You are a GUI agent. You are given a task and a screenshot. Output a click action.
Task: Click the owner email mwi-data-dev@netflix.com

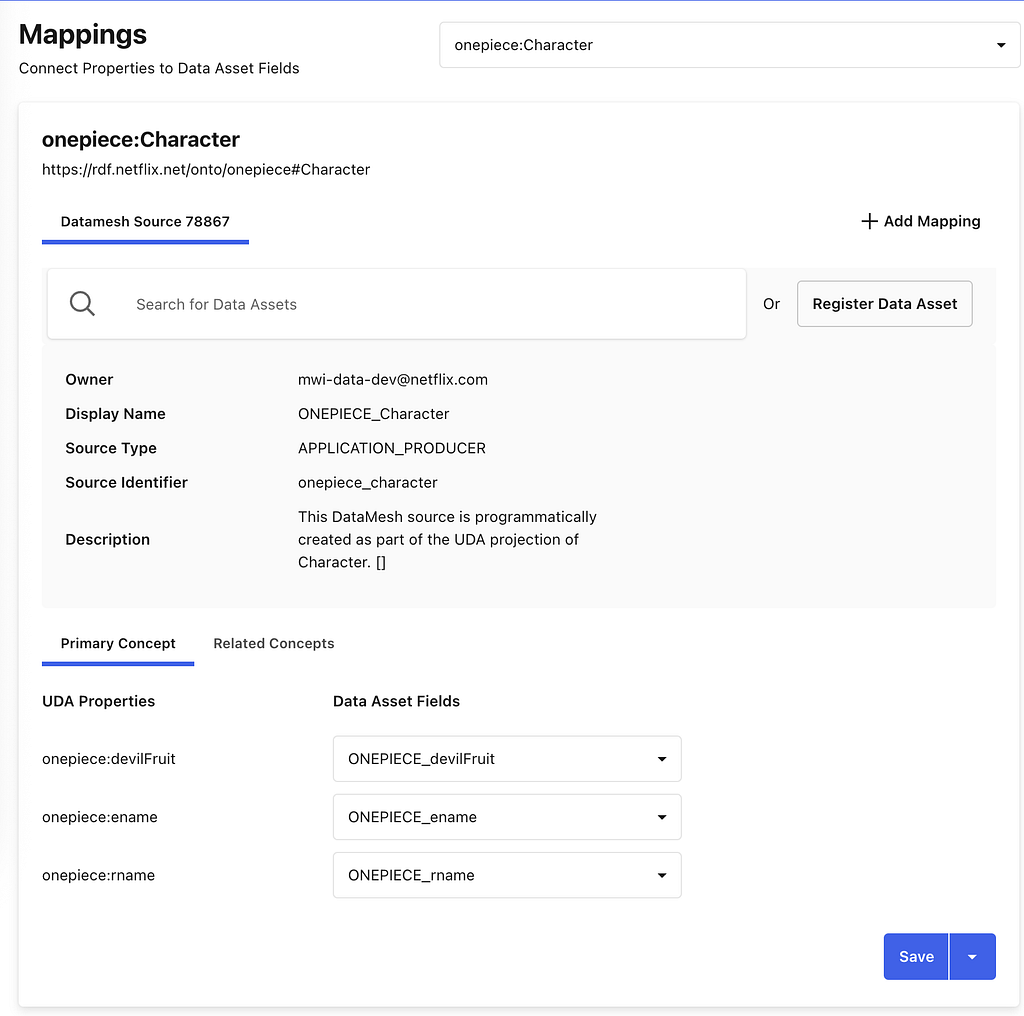click(392, 379)
